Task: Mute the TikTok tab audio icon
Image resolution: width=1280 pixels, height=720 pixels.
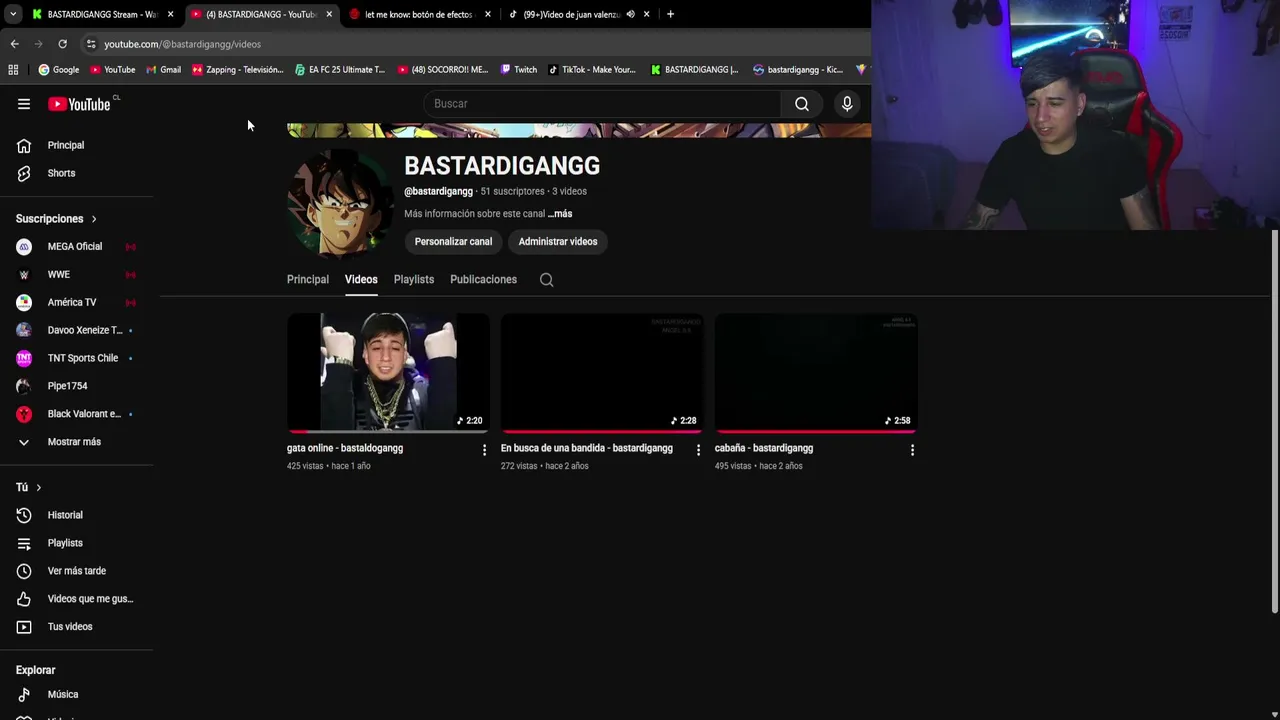Action: pos(630,14)
